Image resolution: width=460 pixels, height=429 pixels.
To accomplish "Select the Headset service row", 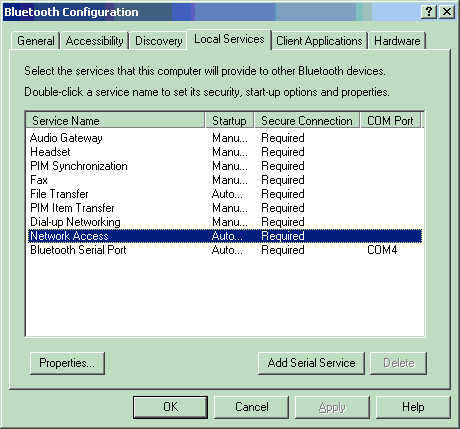I will 225,152.
